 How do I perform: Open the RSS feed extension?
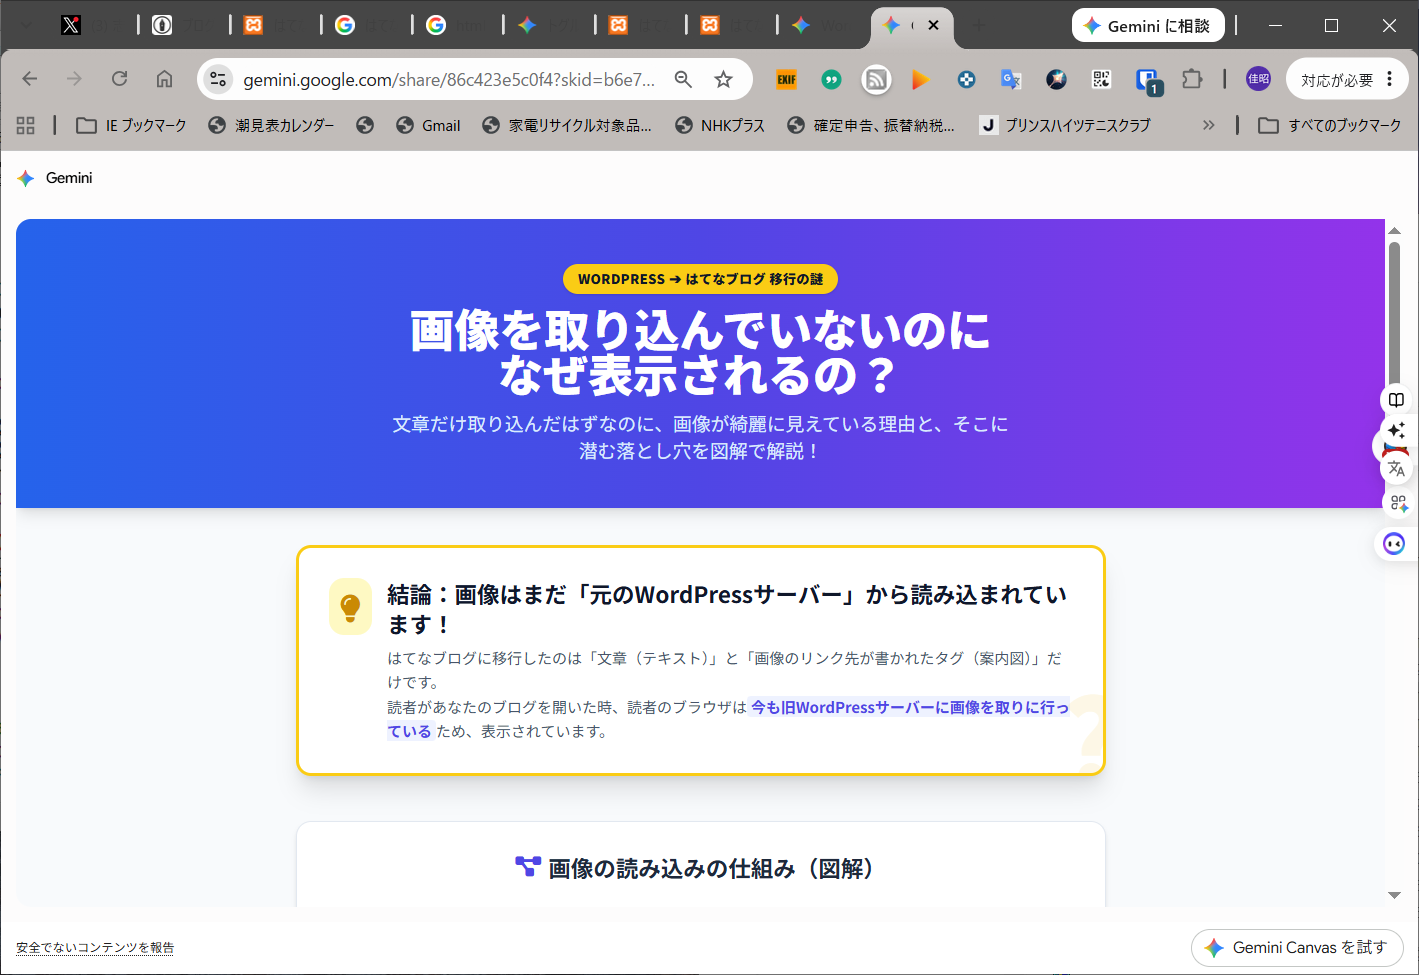coord(876,79)
